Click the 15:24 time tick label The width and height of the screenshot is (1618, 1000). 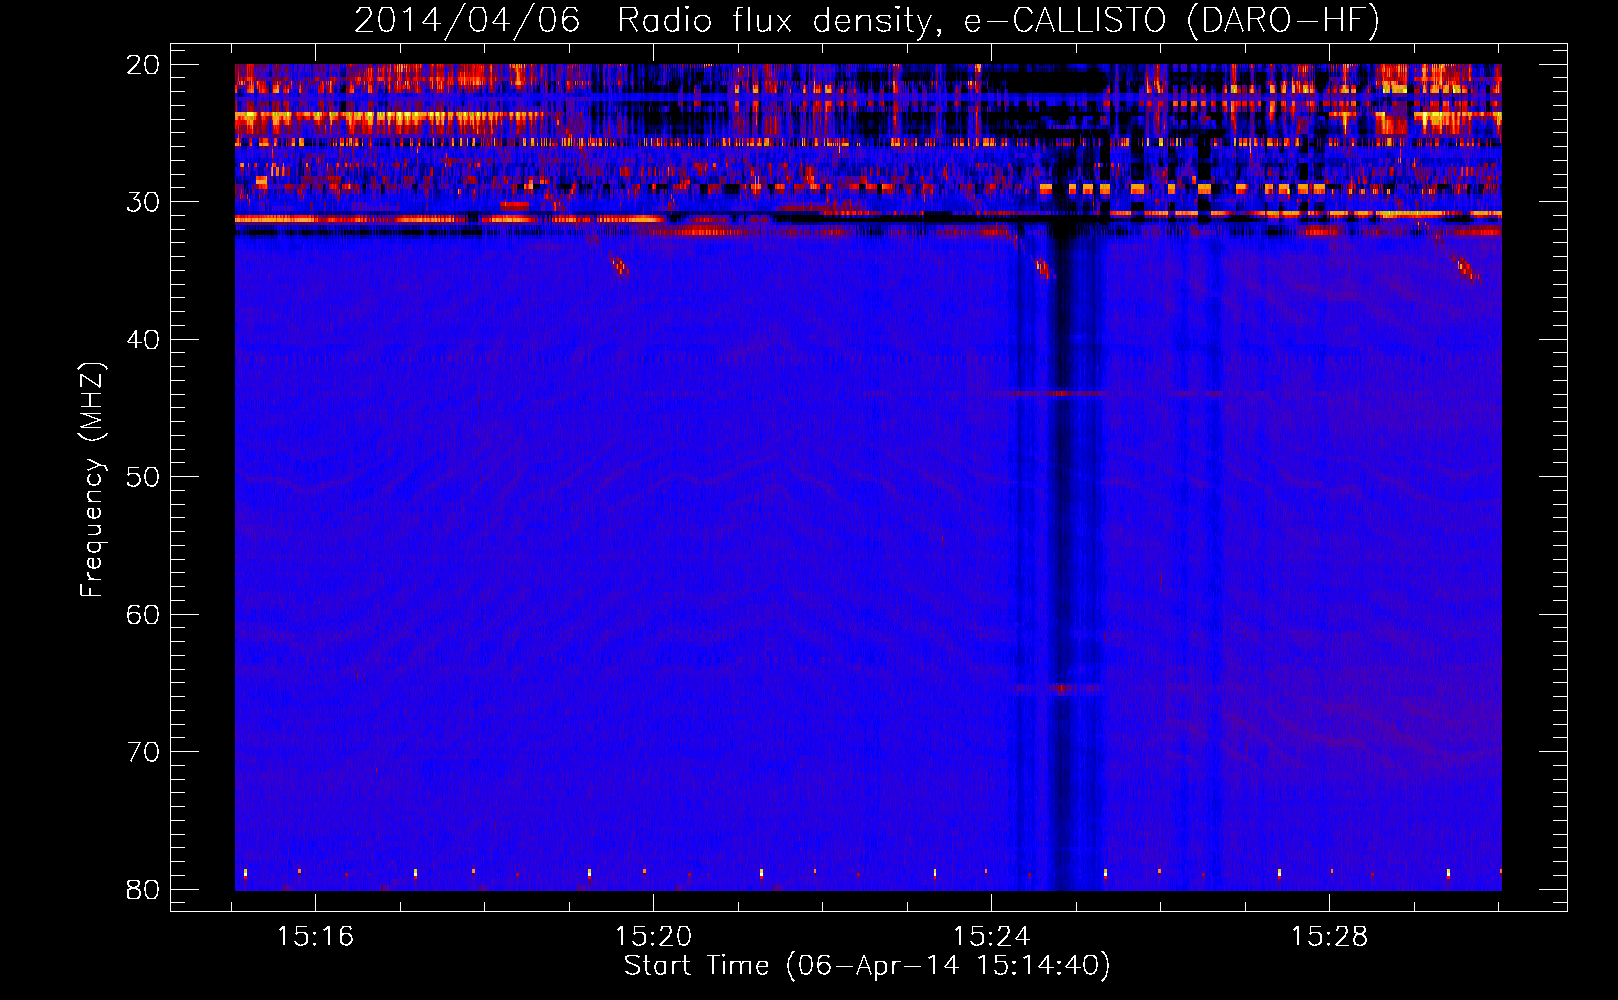[x=991, y=937]
